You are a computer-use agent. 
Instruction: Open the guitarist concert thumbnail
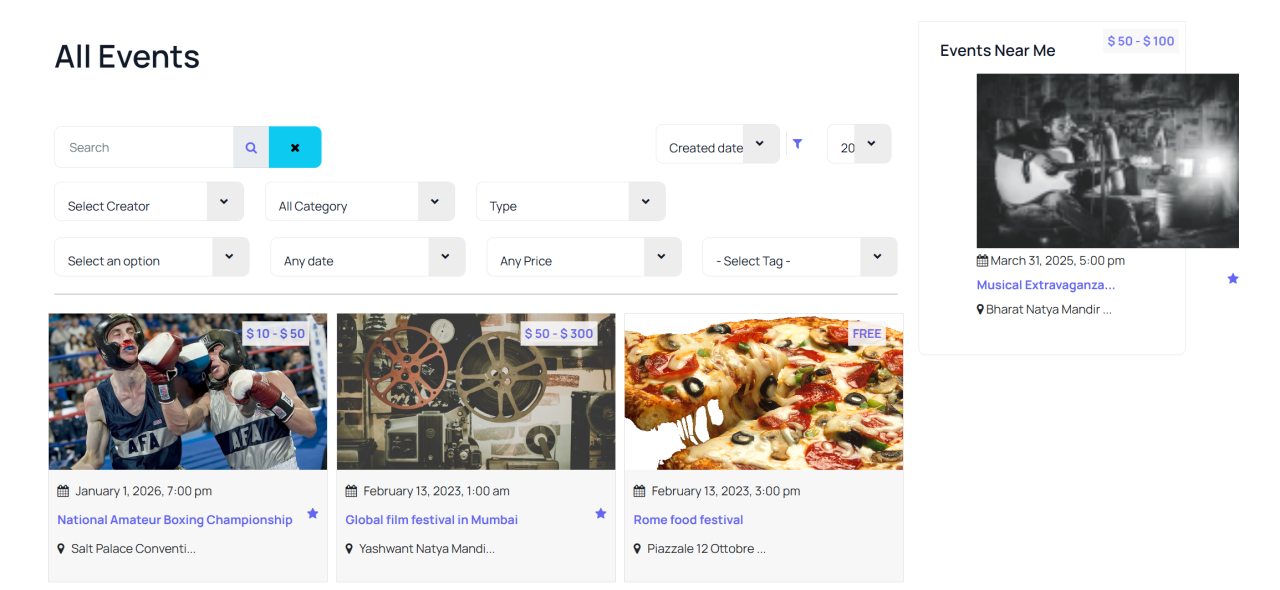point(1107,161)
